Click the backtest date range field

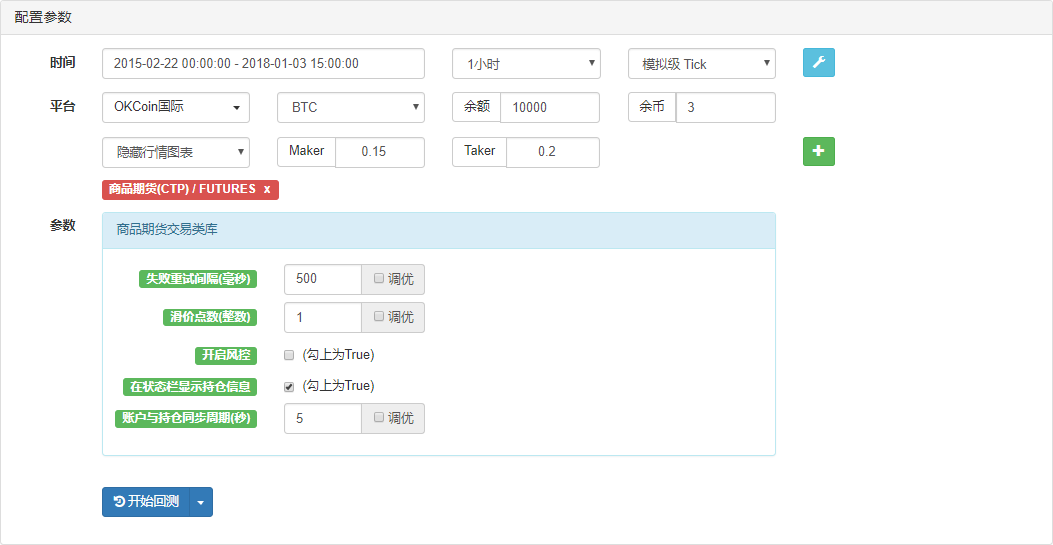point(263,64)
